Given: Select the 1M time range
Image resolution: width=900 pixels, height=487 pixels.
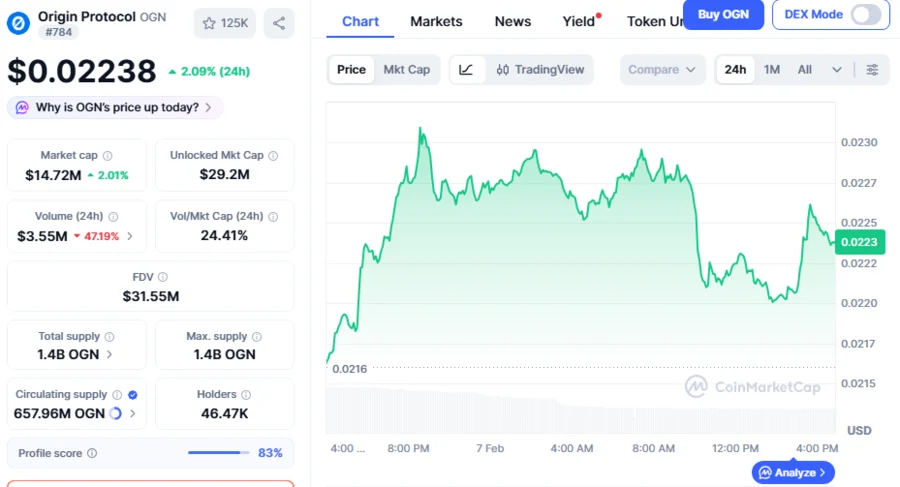Looking at the screenshot, I should [772, 70].
